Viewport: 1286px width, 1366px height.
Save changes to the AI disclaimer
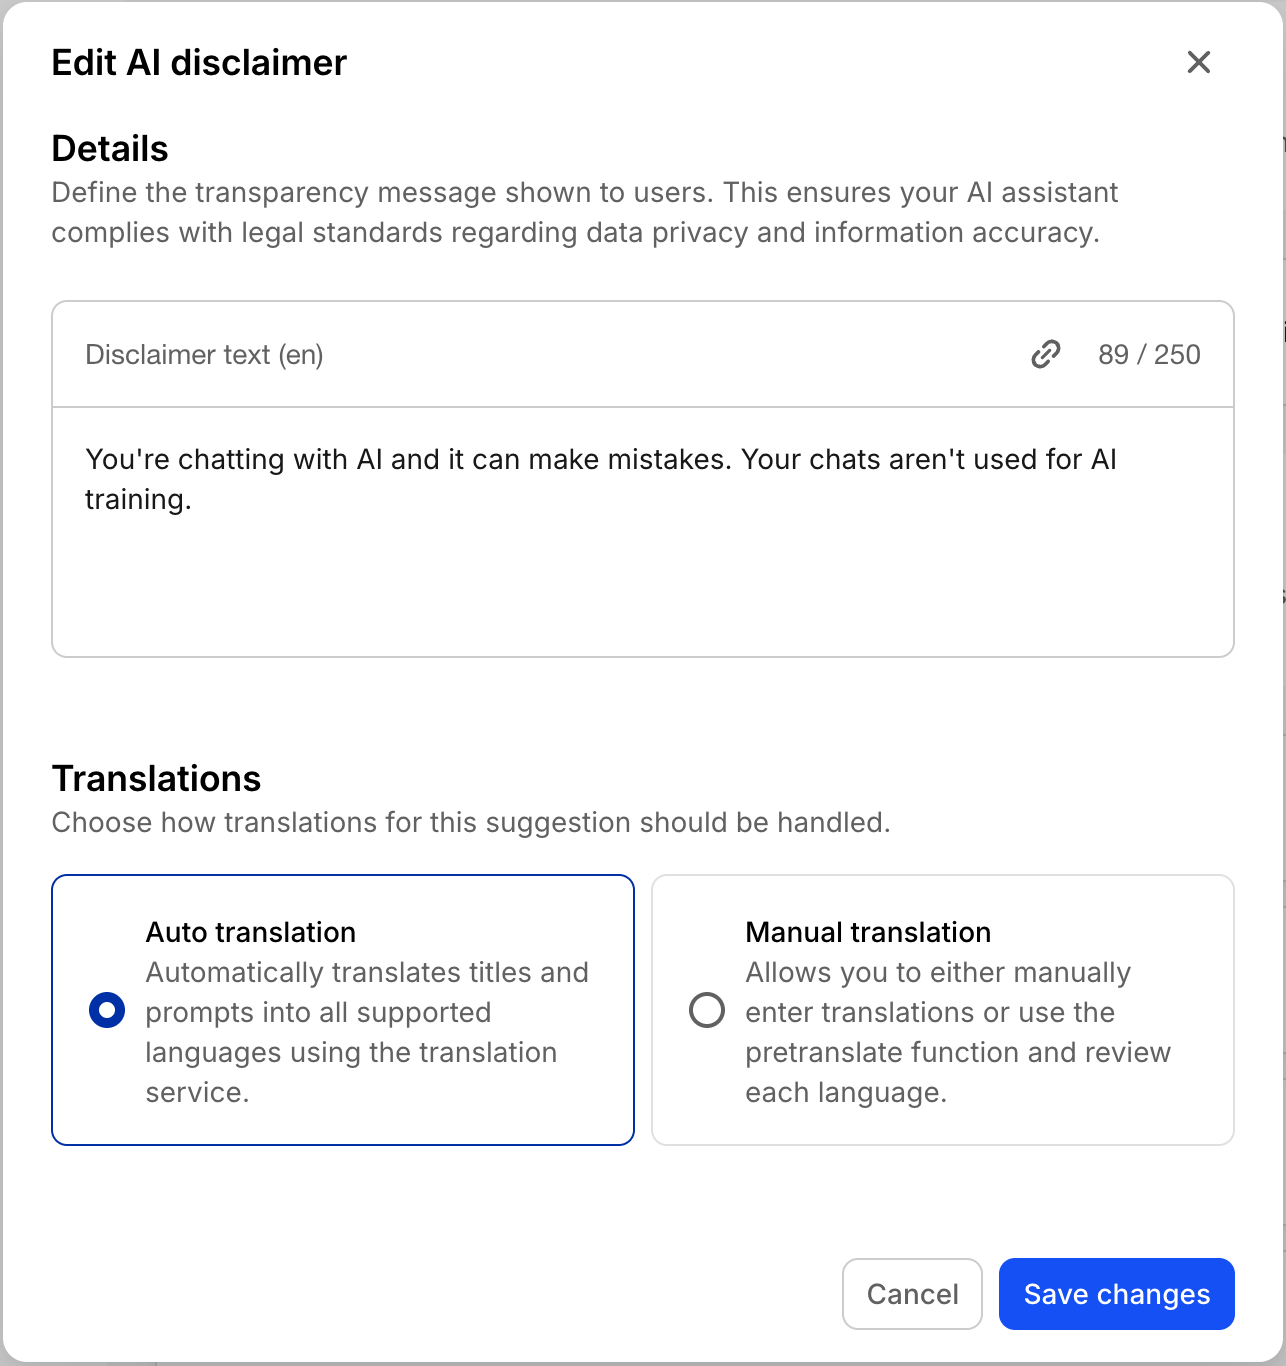click(x=1116, y=1294)
